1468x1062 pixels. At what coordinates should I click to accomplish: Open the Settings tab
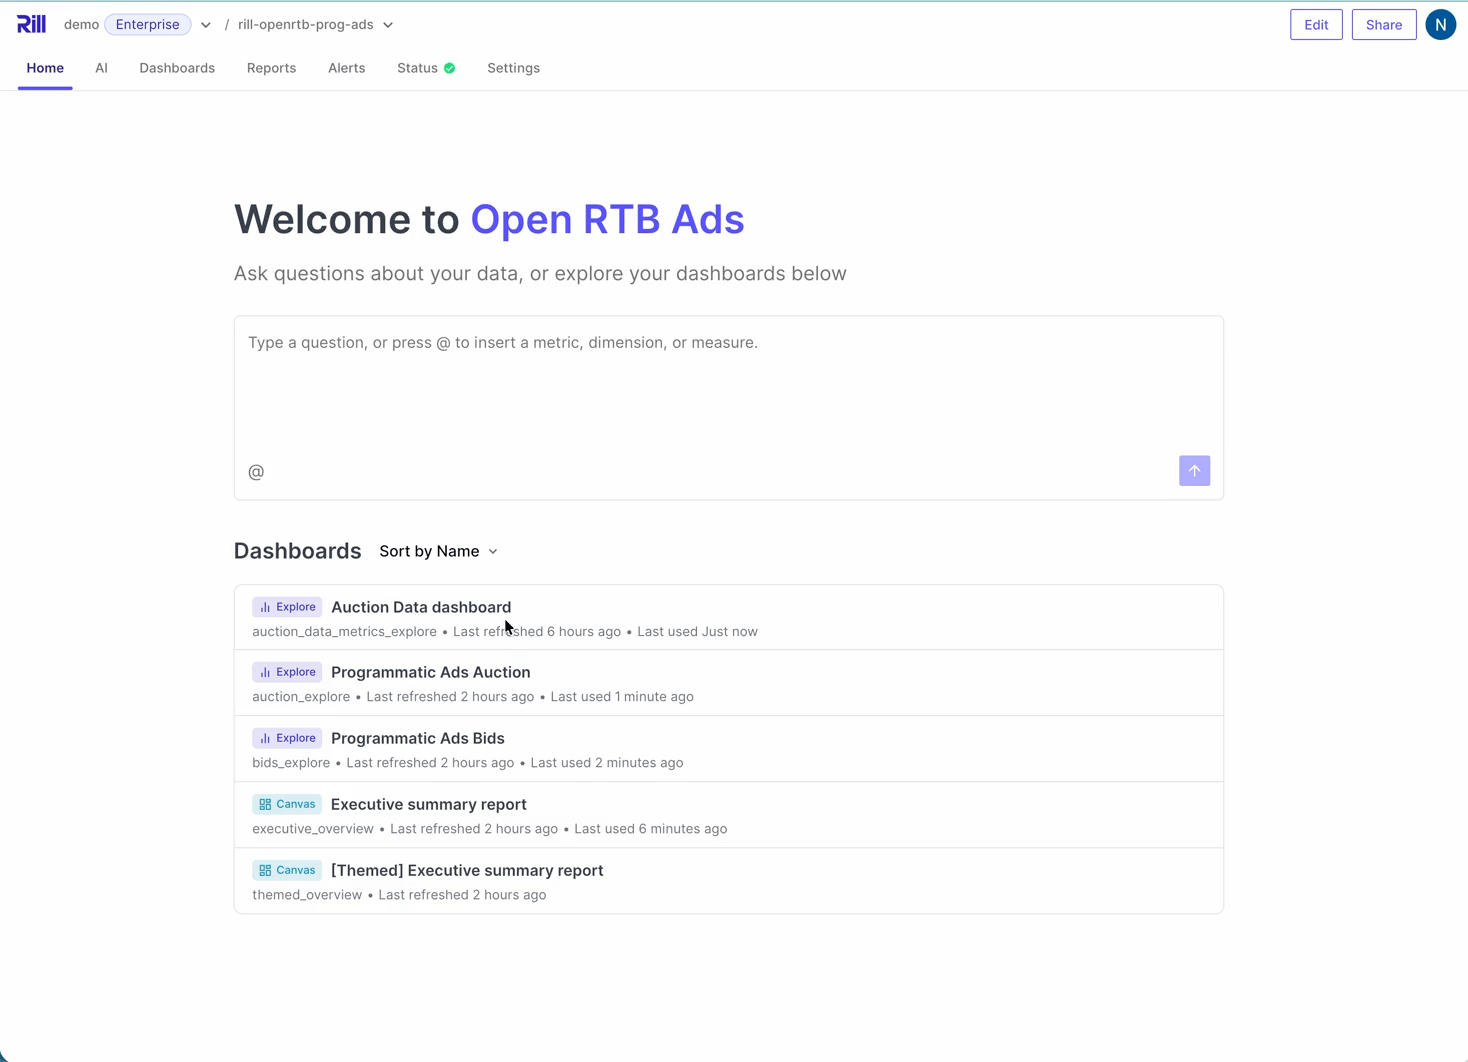[513, 68]
